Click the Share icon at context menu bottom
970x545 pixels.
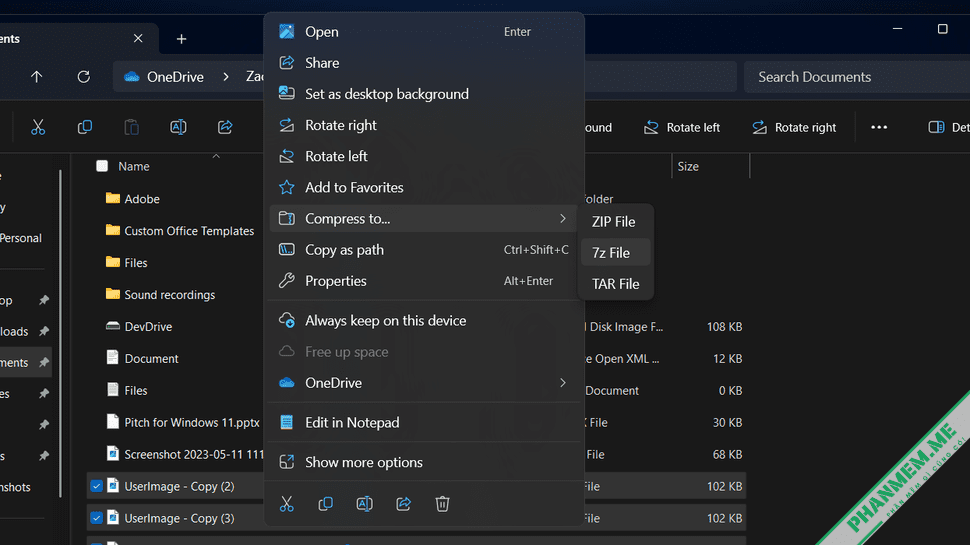(403, 504)
